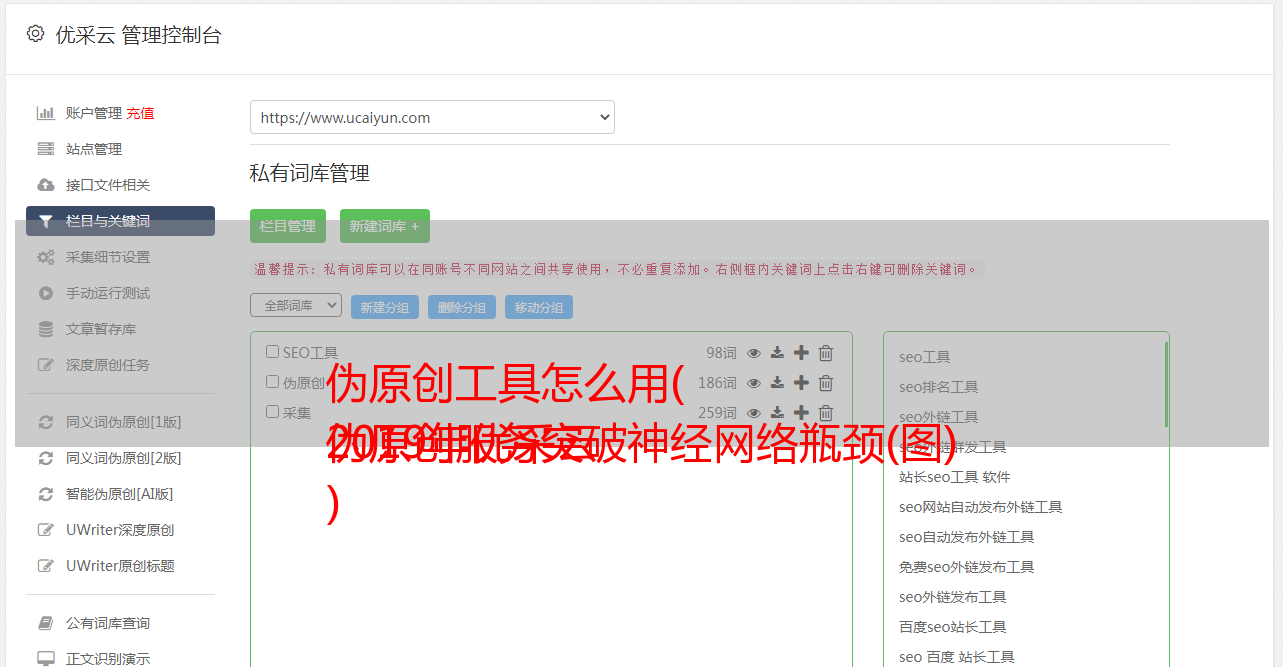Viewport: 1283px width, 667px height.
Task: Select keyword 百度seo站长工具
Action: [x=953, y=627]
